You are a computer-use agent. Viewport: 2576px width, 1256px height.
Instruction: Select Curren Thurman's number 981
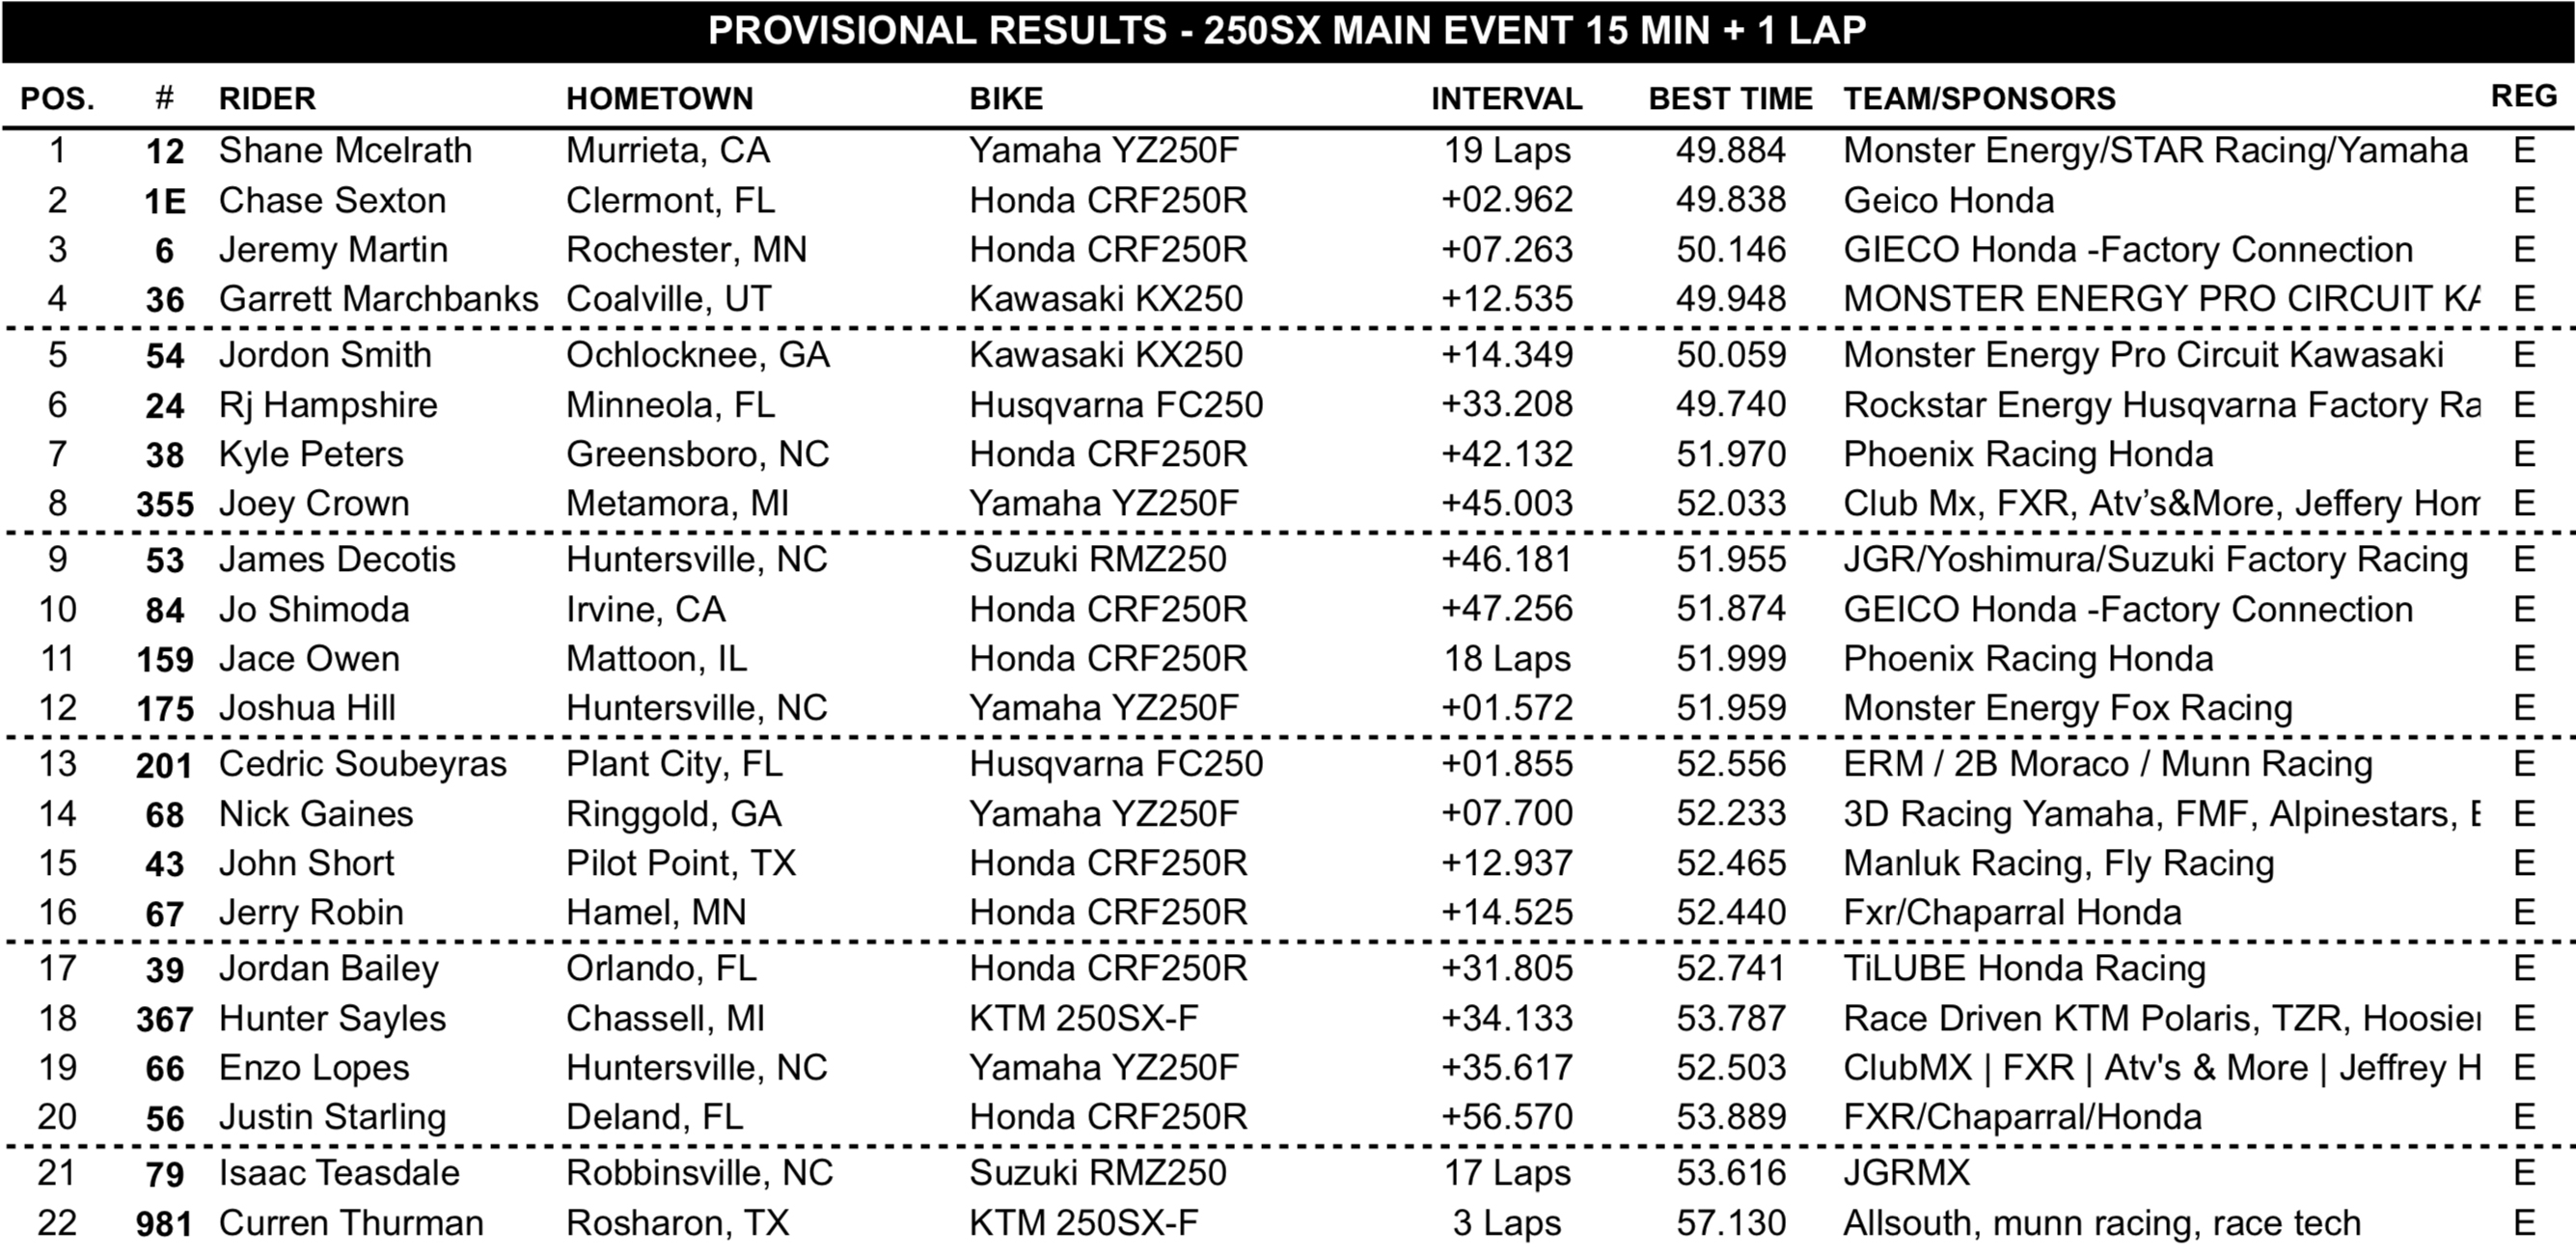click(163, 1224)
